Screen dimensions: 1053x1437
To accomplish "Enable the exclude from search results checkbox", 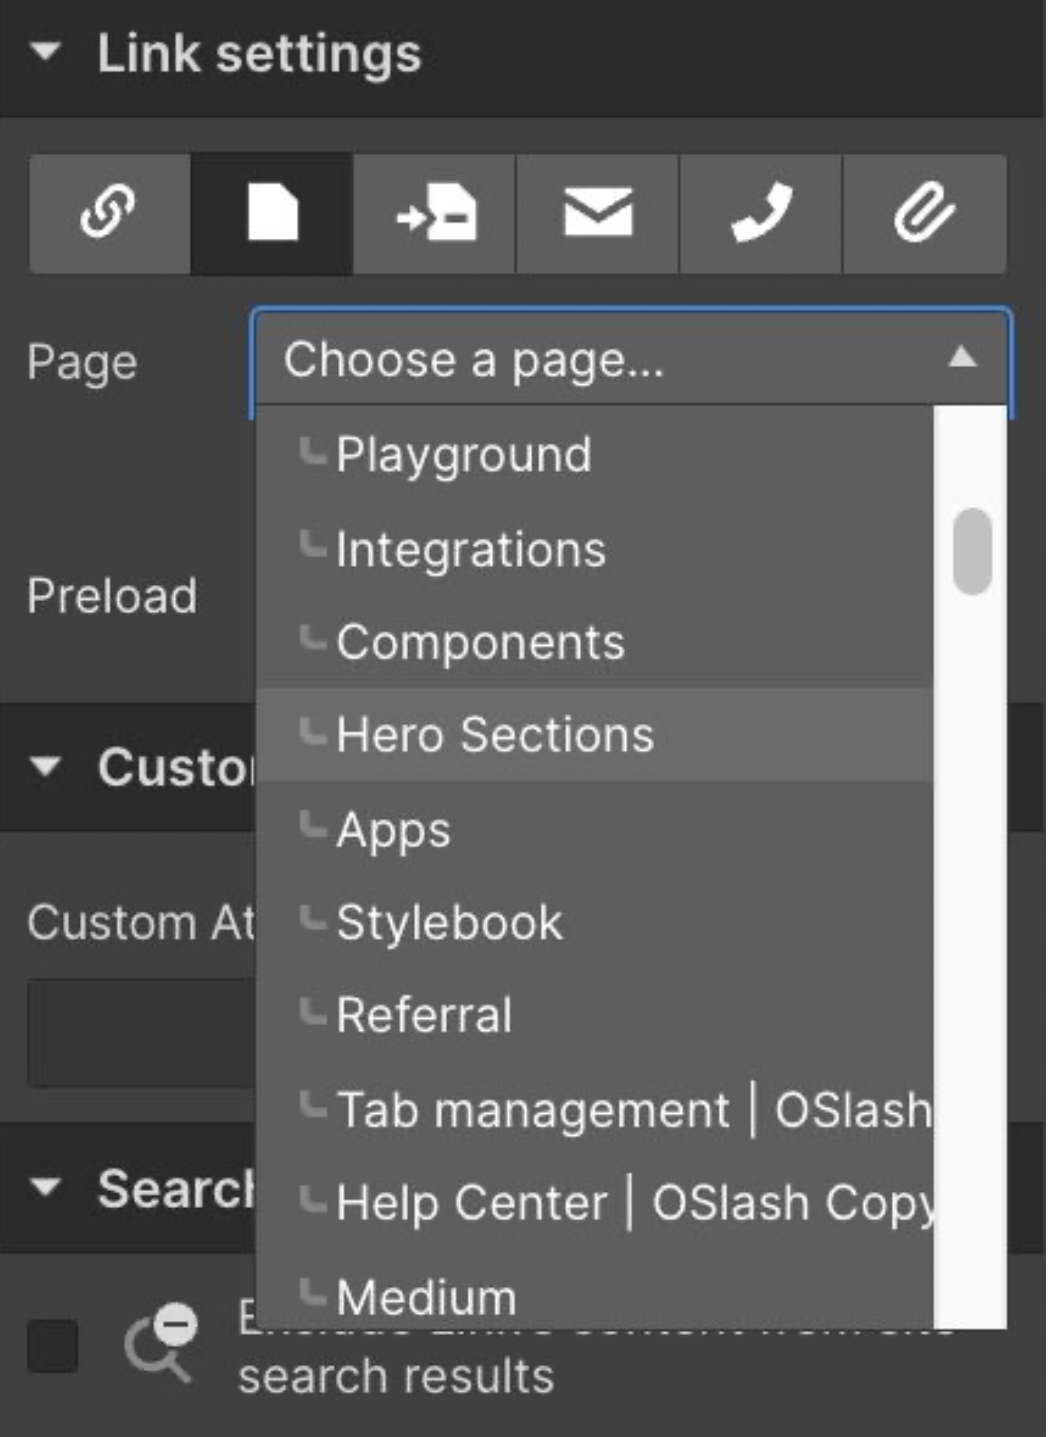I will click(x=53, y=1345).
